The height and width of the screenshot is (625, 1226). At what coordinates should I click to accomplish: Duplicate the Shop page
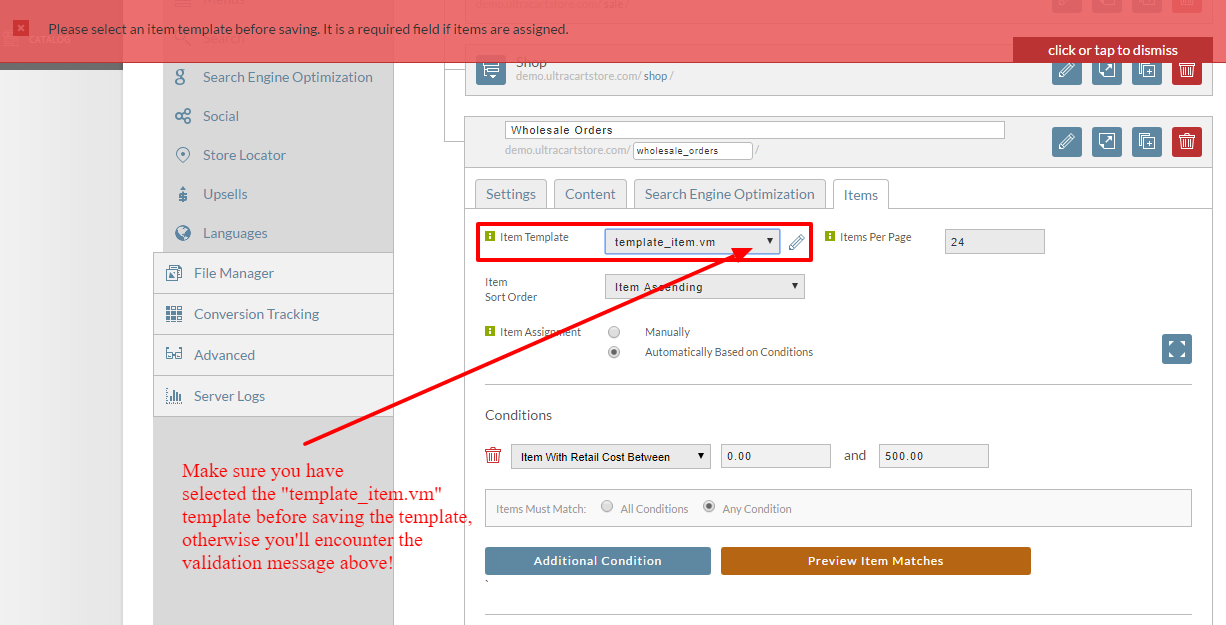pyautogui.click(x=1147, y=70)
